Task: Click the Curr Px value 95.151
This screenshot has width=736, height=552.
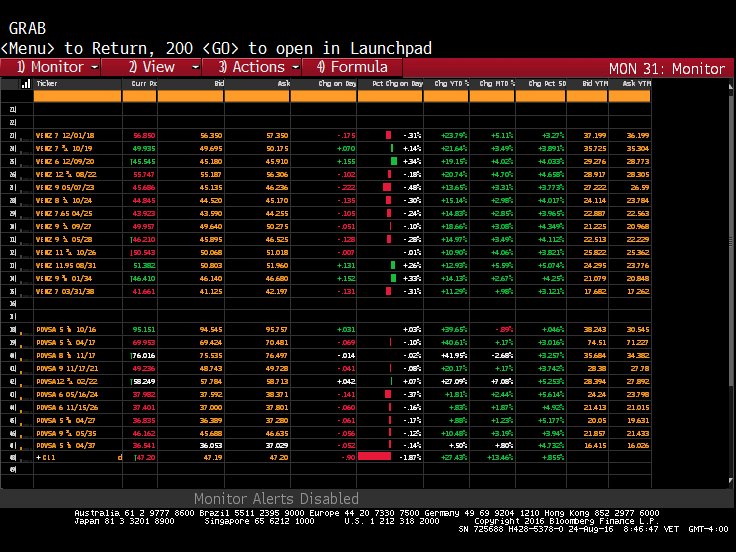Action: point(144,330)
